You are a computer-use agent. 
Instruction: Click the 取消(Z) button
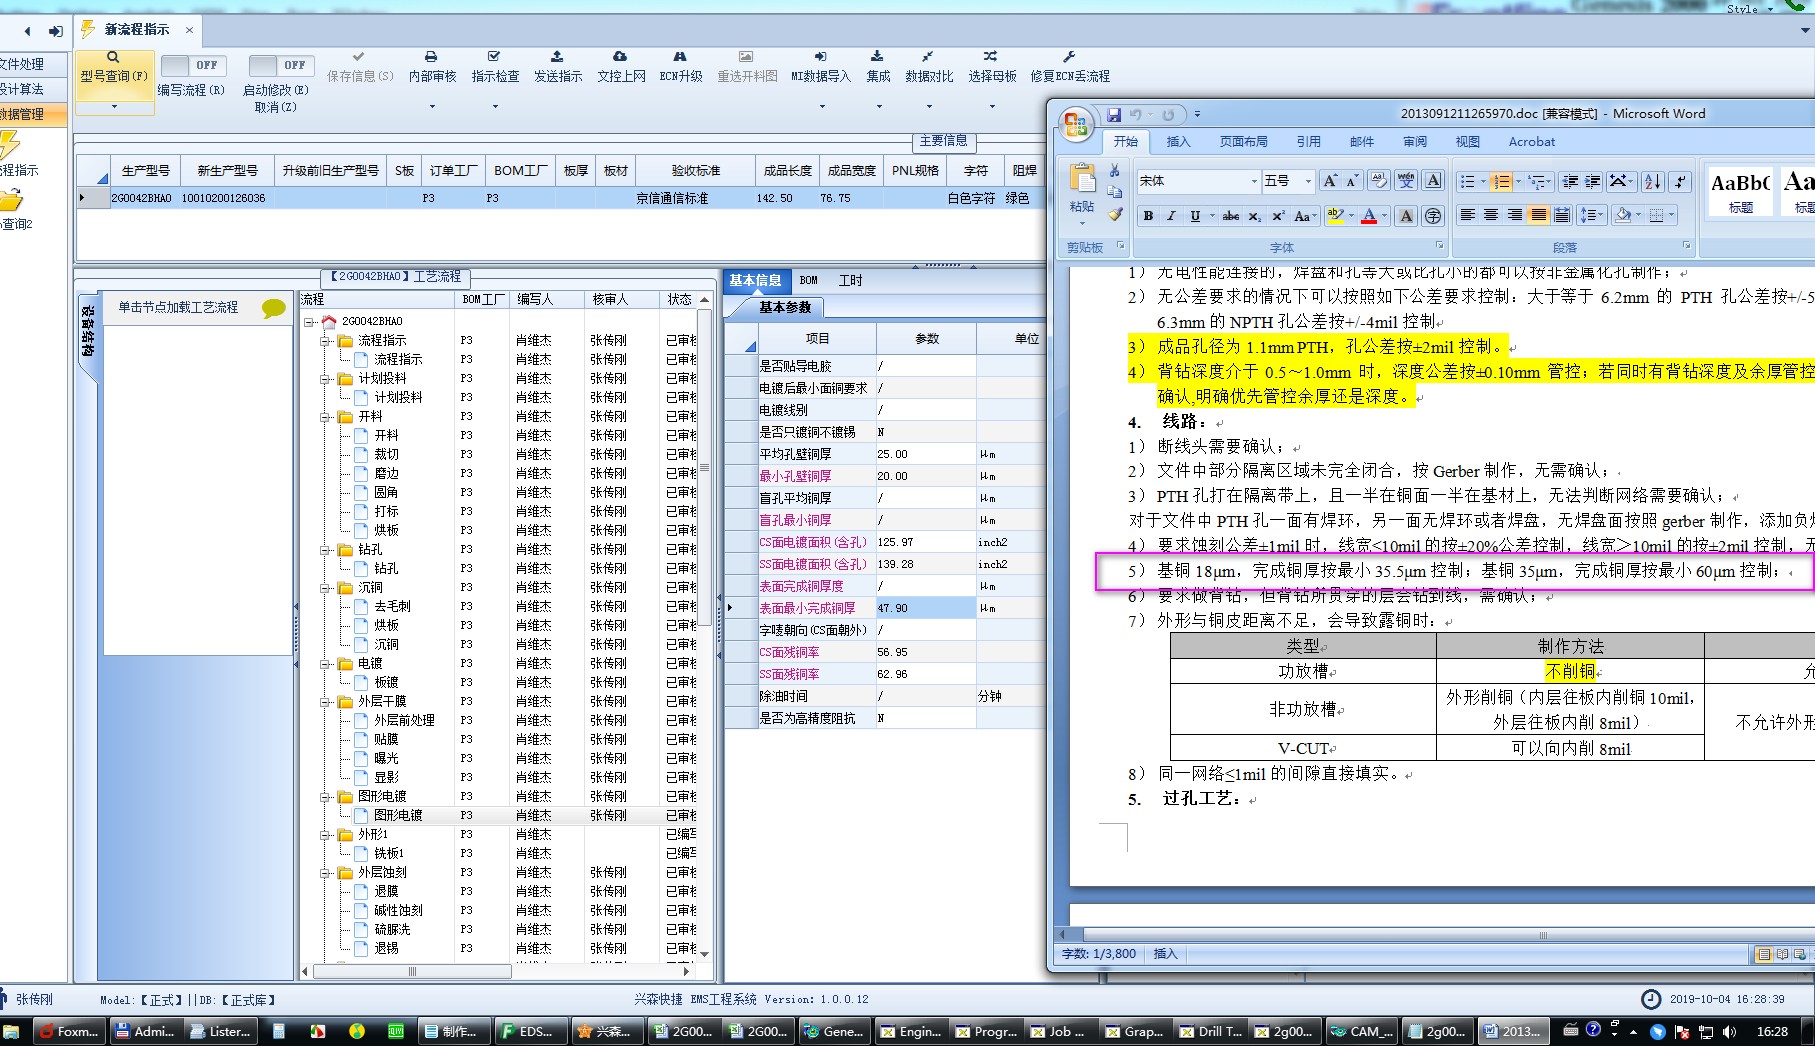point(275,107)
